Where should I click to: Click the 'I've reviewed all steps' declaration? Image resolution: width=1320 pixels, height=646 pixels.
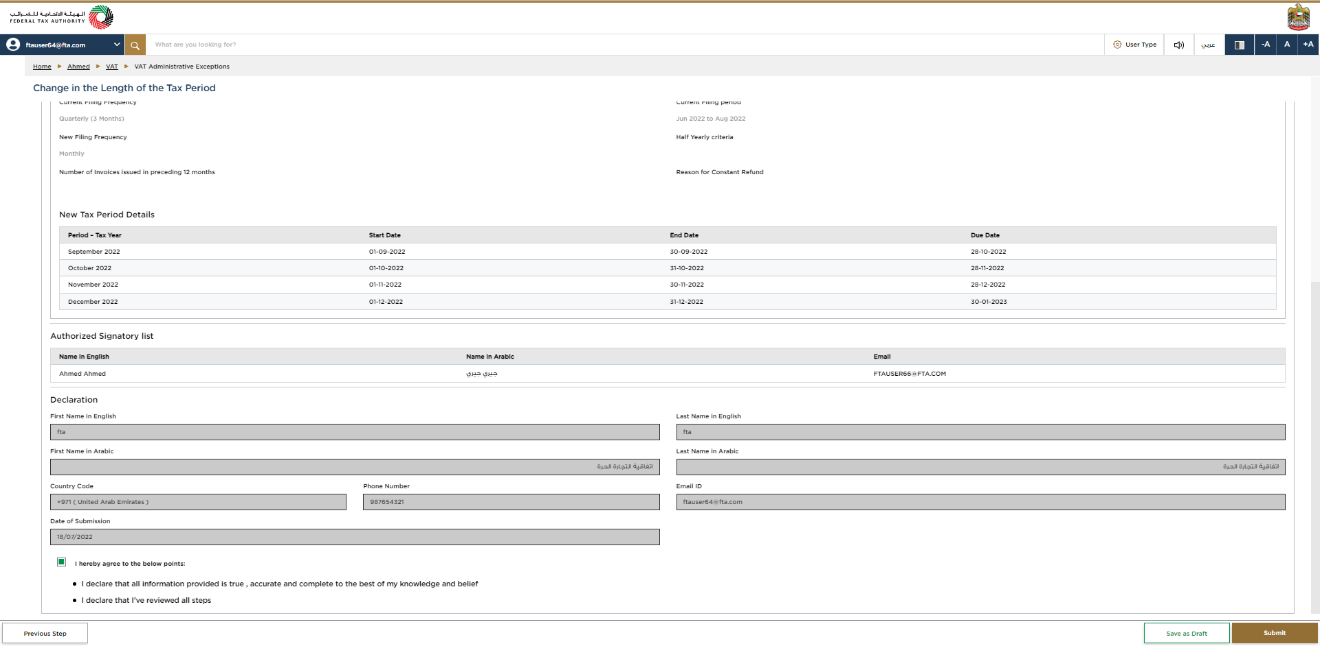click(x=146, y=600)
